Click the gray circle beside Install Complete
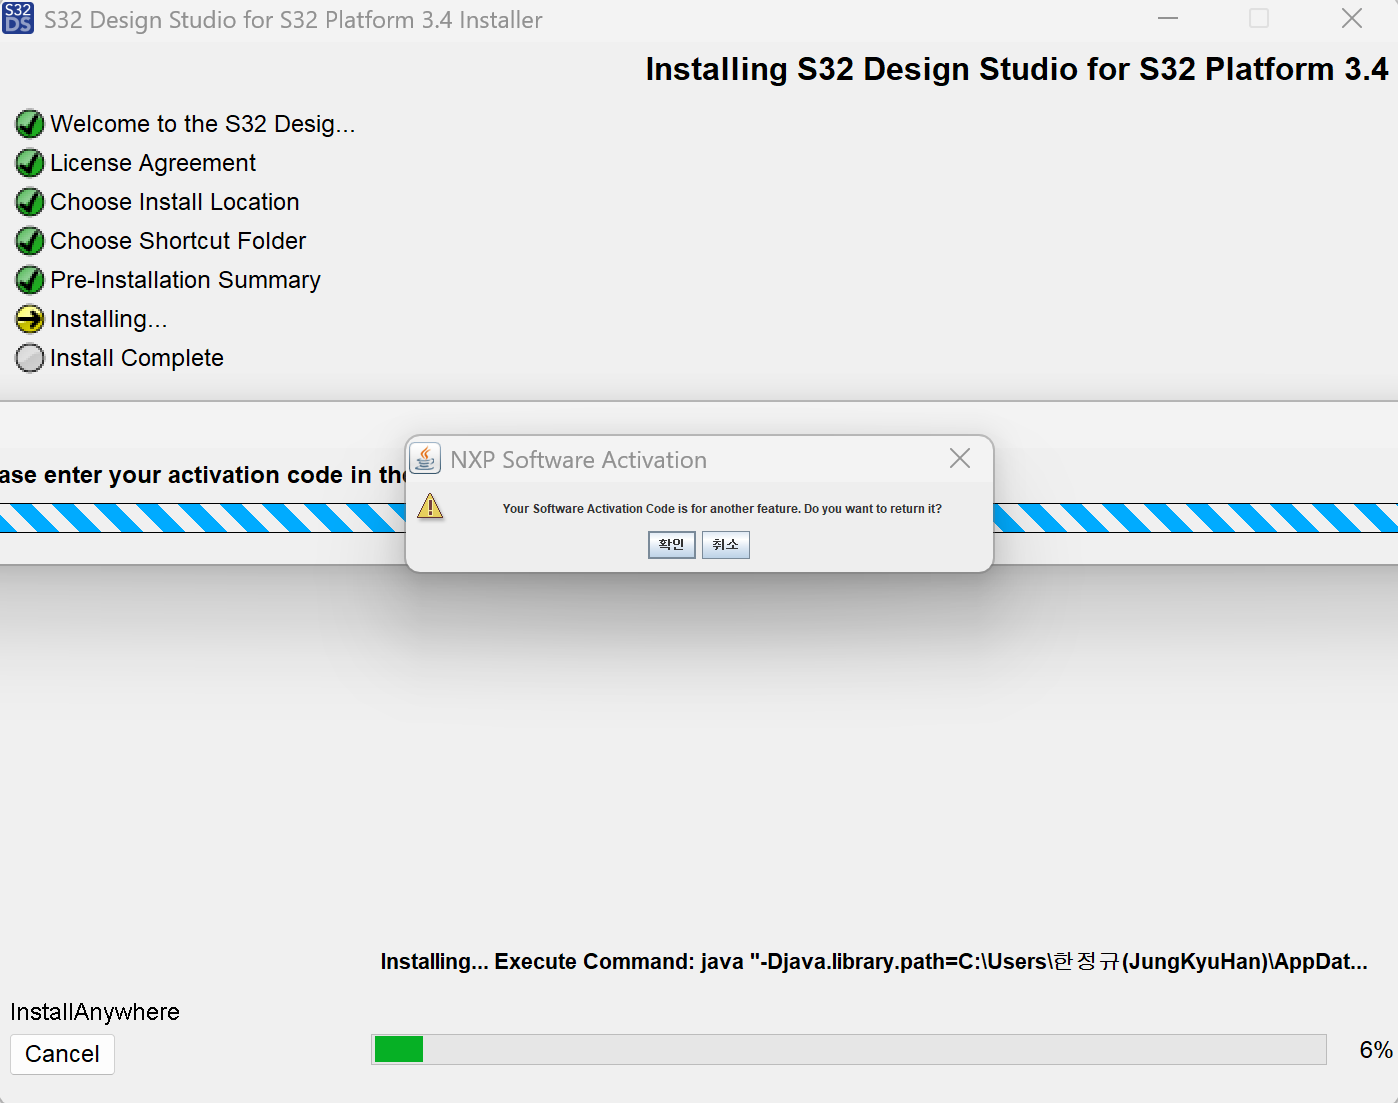The image size is (1398, 1103). click(x=30, y=358)
